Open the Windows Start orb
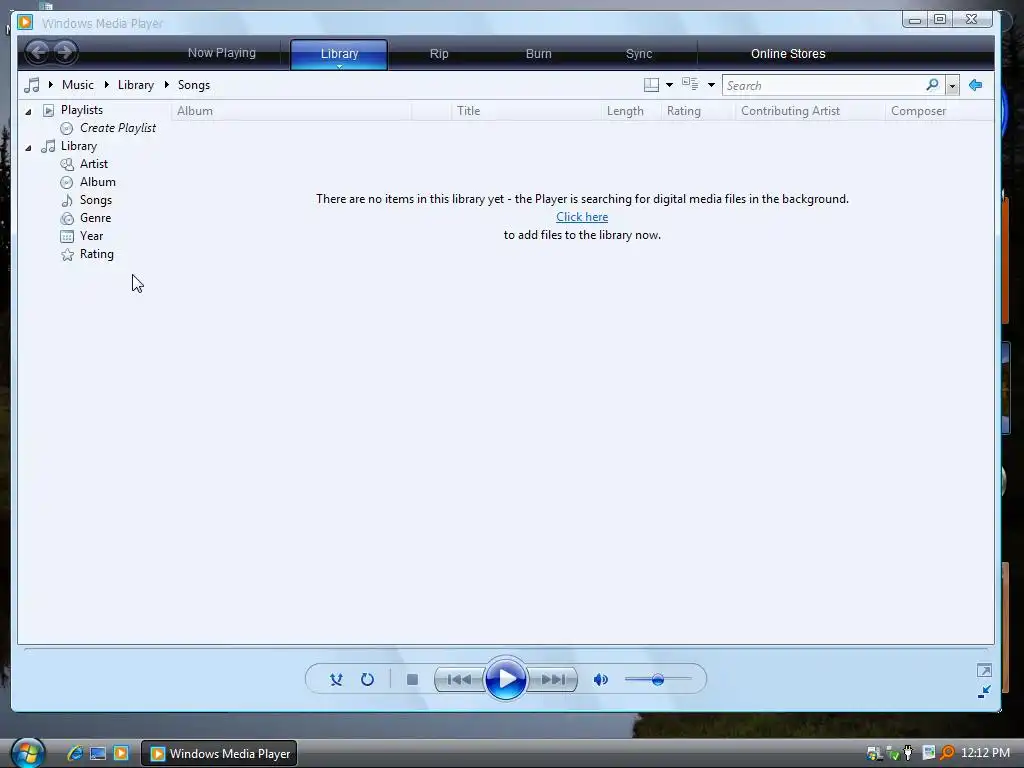1024x768 pixels. pos(27,753)
